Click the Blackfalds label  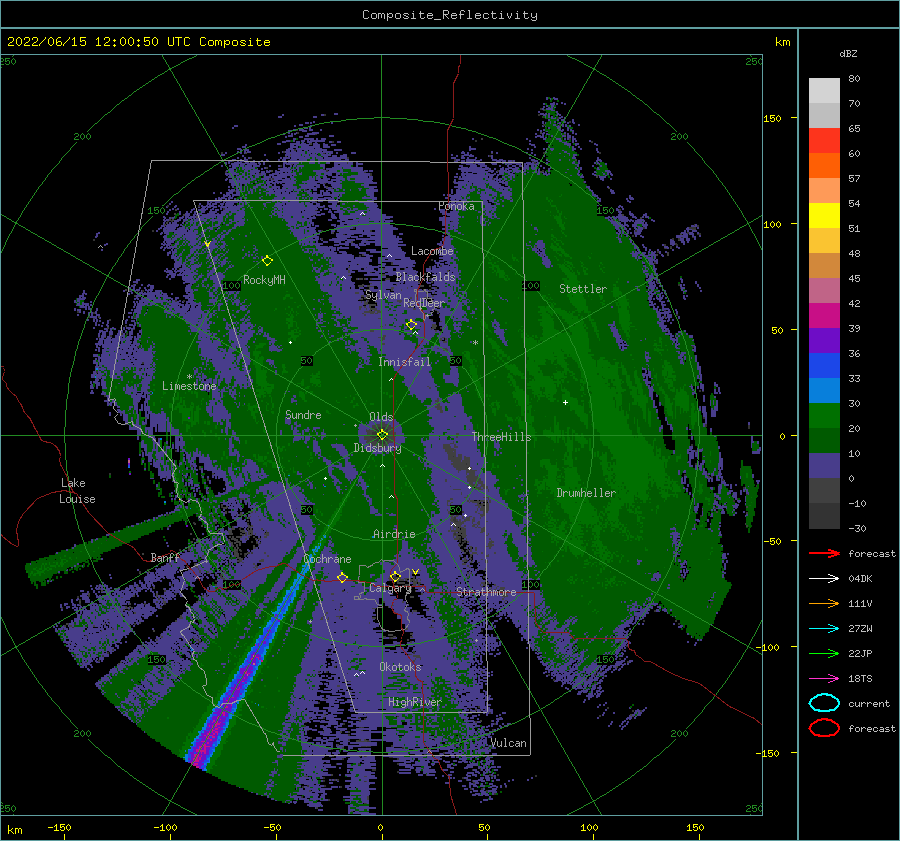coord(425,277)
